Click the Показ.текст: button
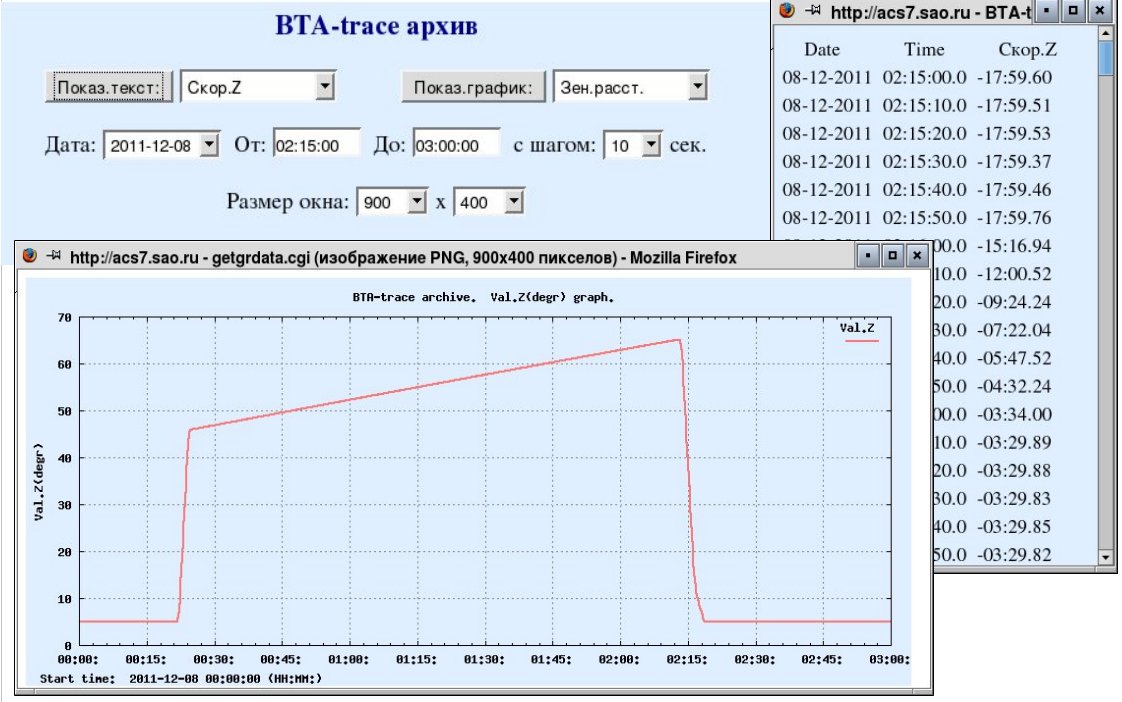 point(109,87)
